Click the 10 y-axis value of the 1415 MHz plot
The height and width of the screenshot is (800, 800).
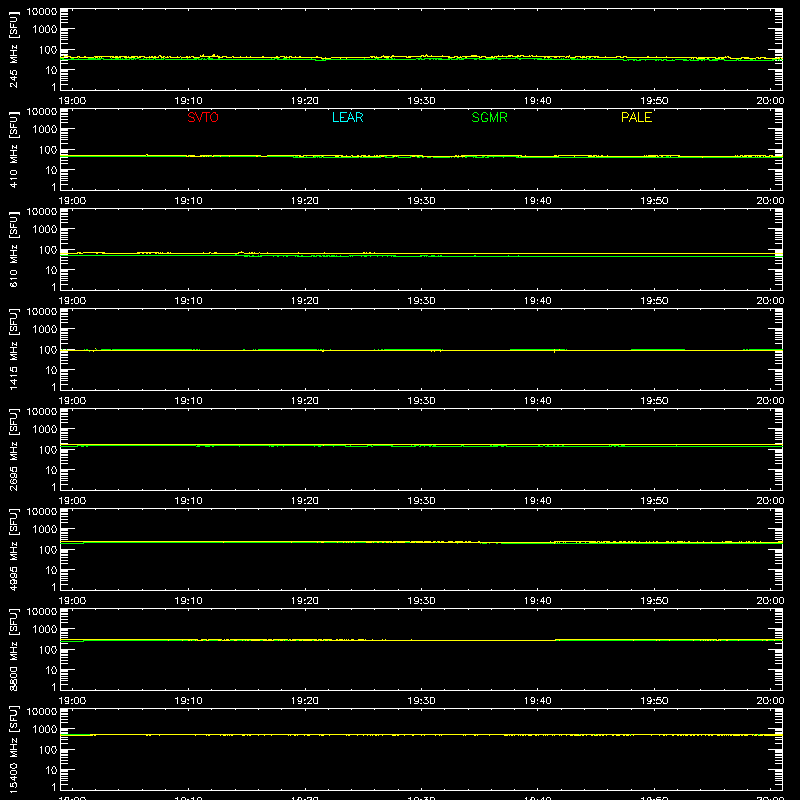click(51, 370)
